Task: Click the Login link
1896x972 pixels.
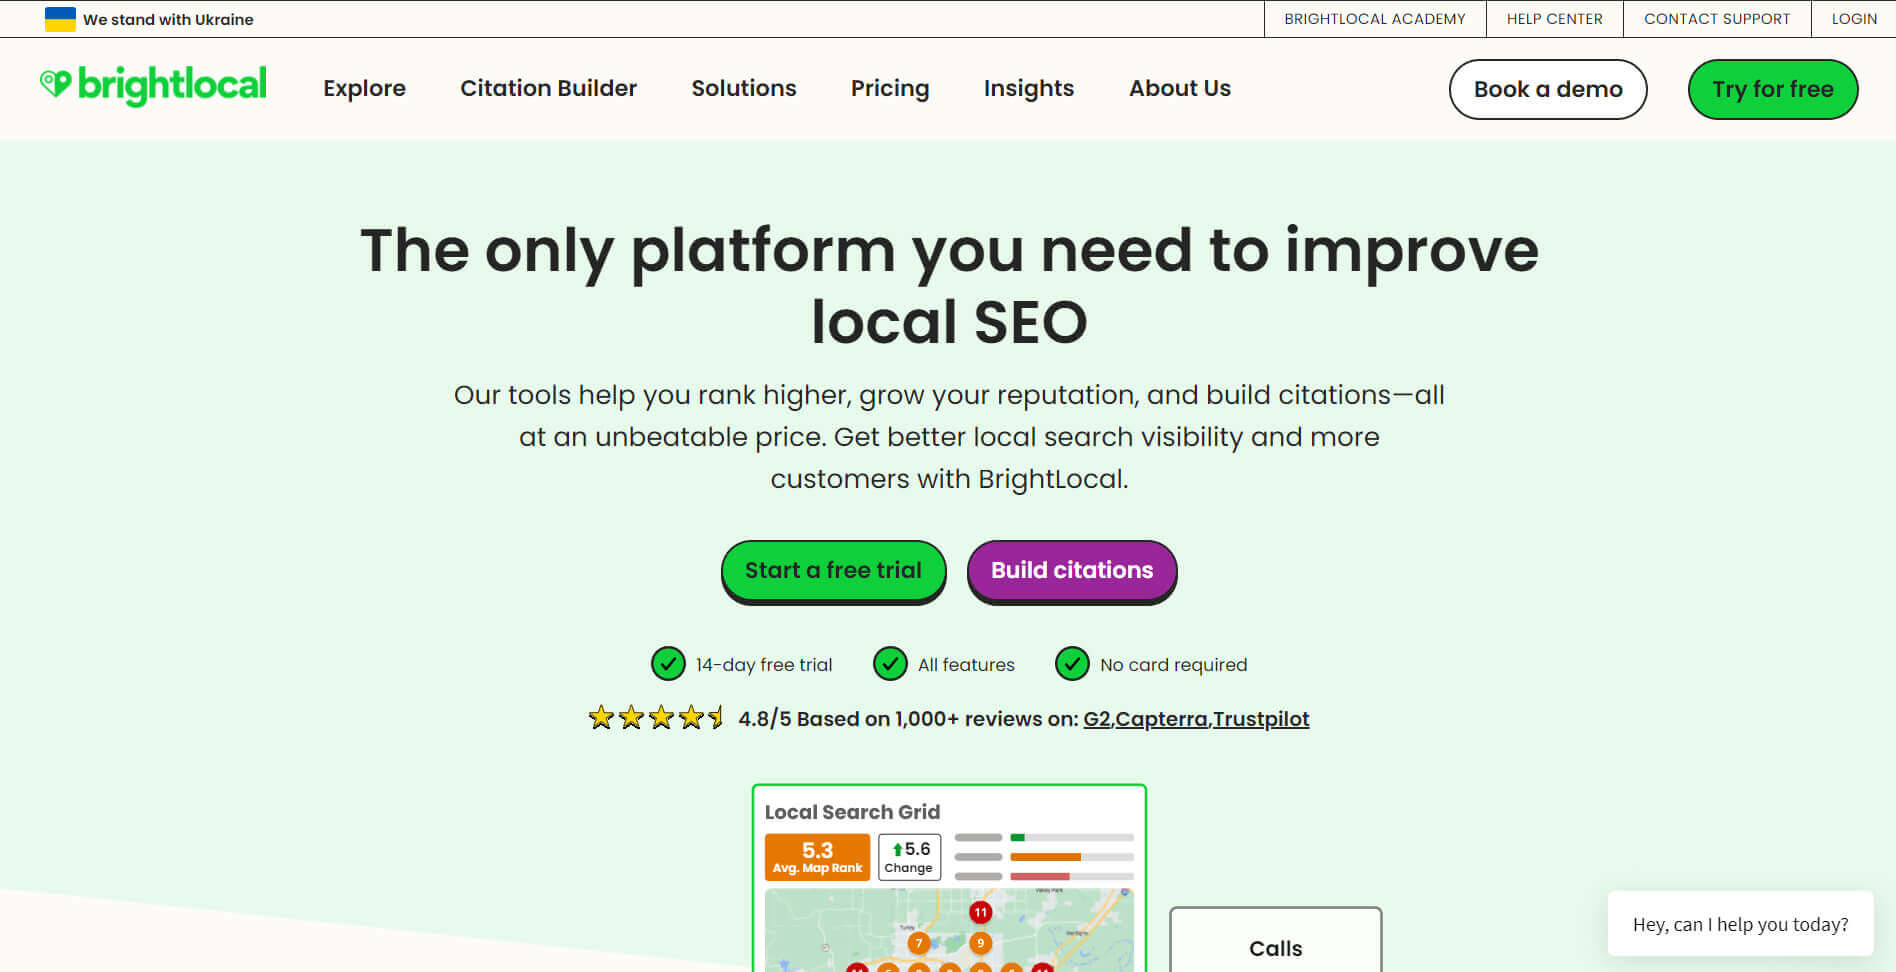Action: click(x=1854, y=19)
